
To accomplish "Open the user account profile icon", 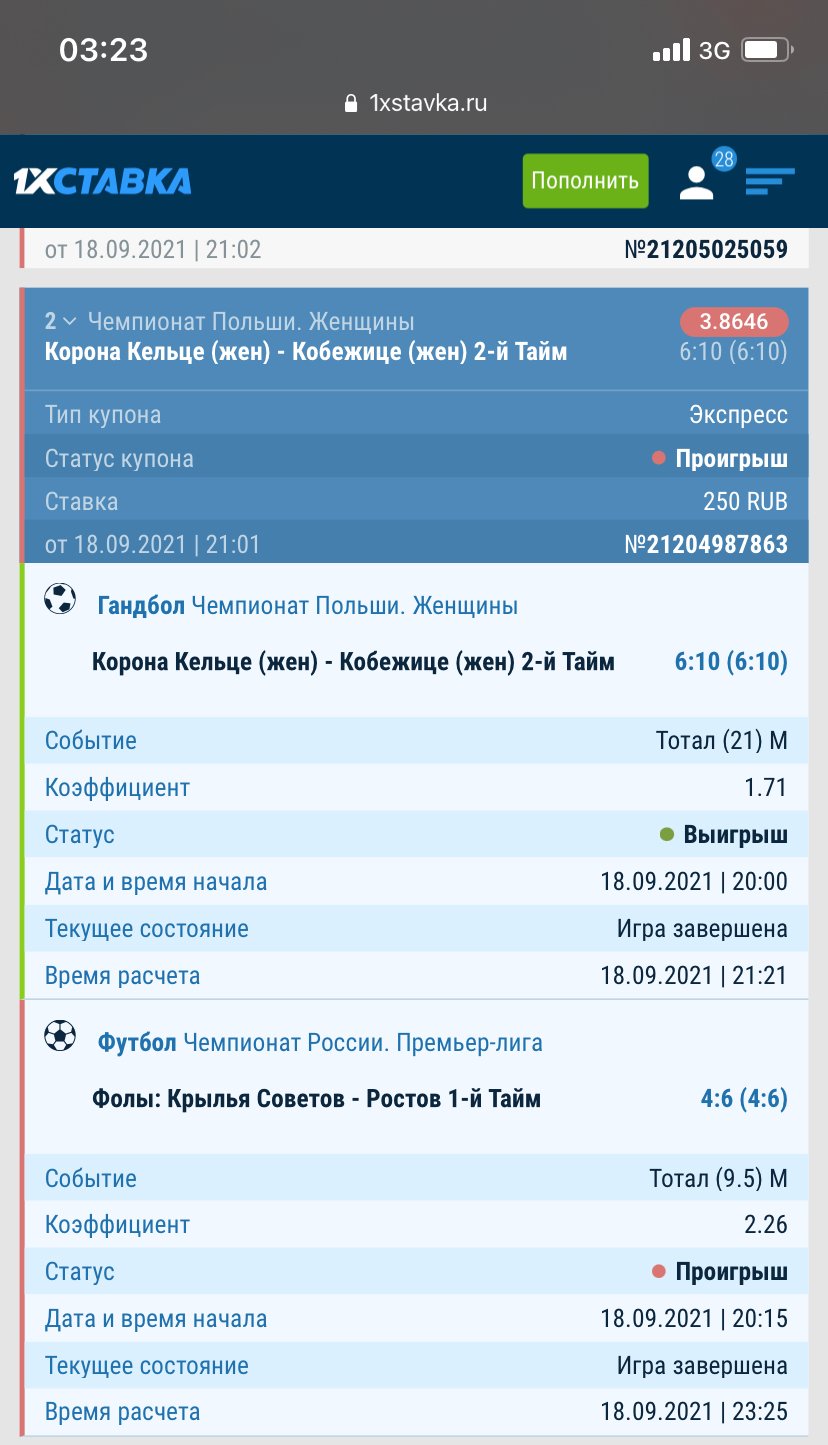I will (696, 183).
